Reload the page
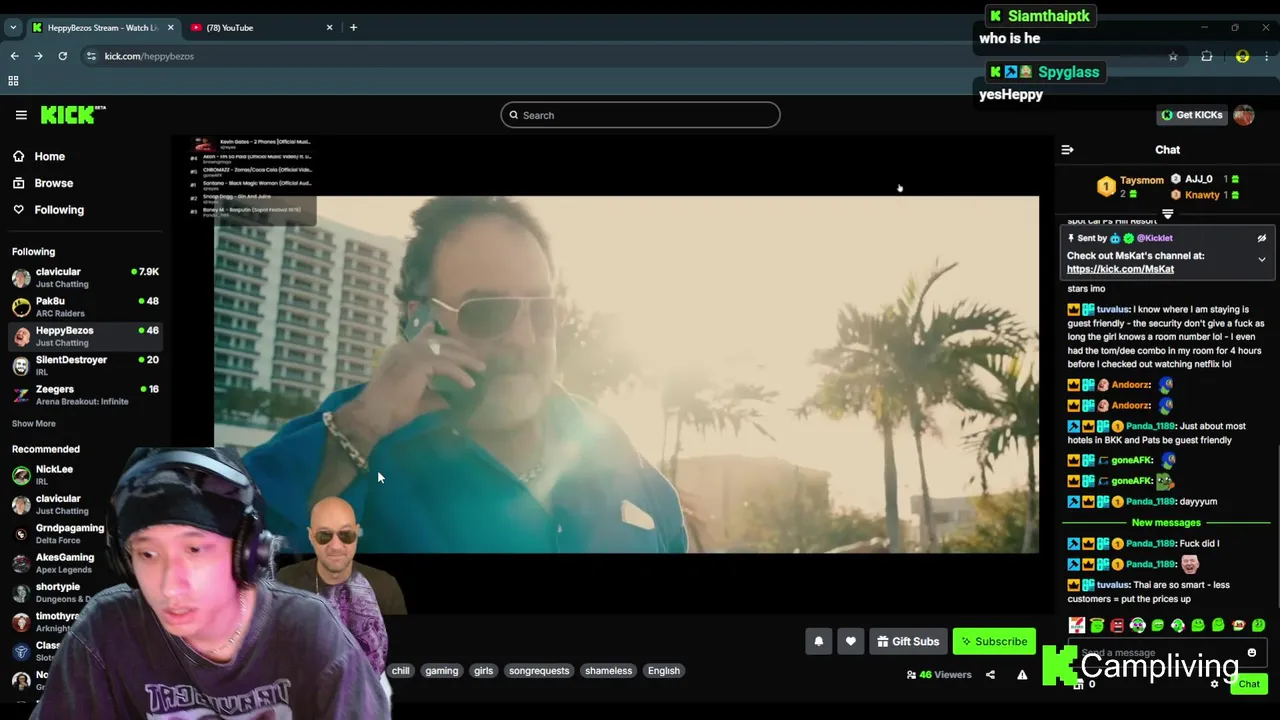1280x720 pixels. coord(62,56)
